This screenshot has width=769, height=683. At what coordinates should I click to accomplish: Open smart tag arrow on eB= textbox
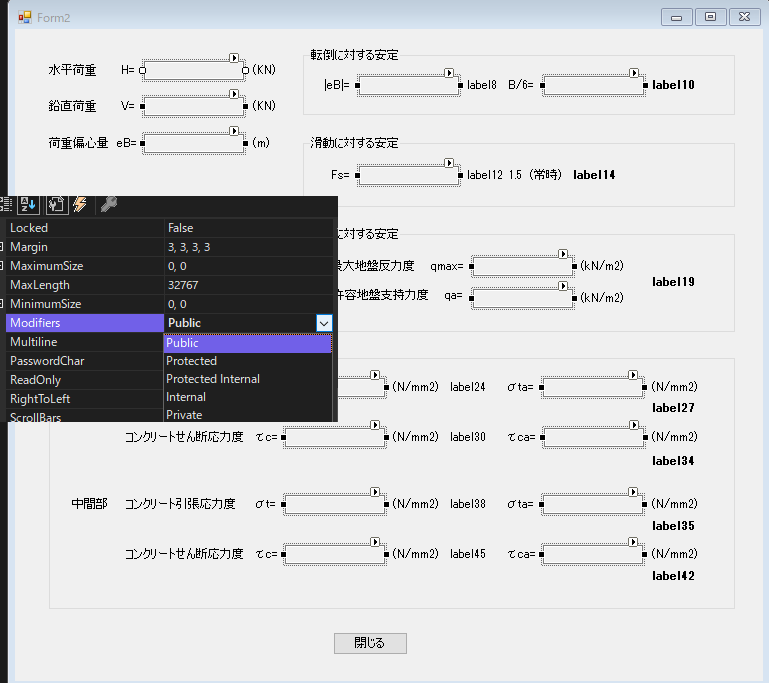coord(234,131)
